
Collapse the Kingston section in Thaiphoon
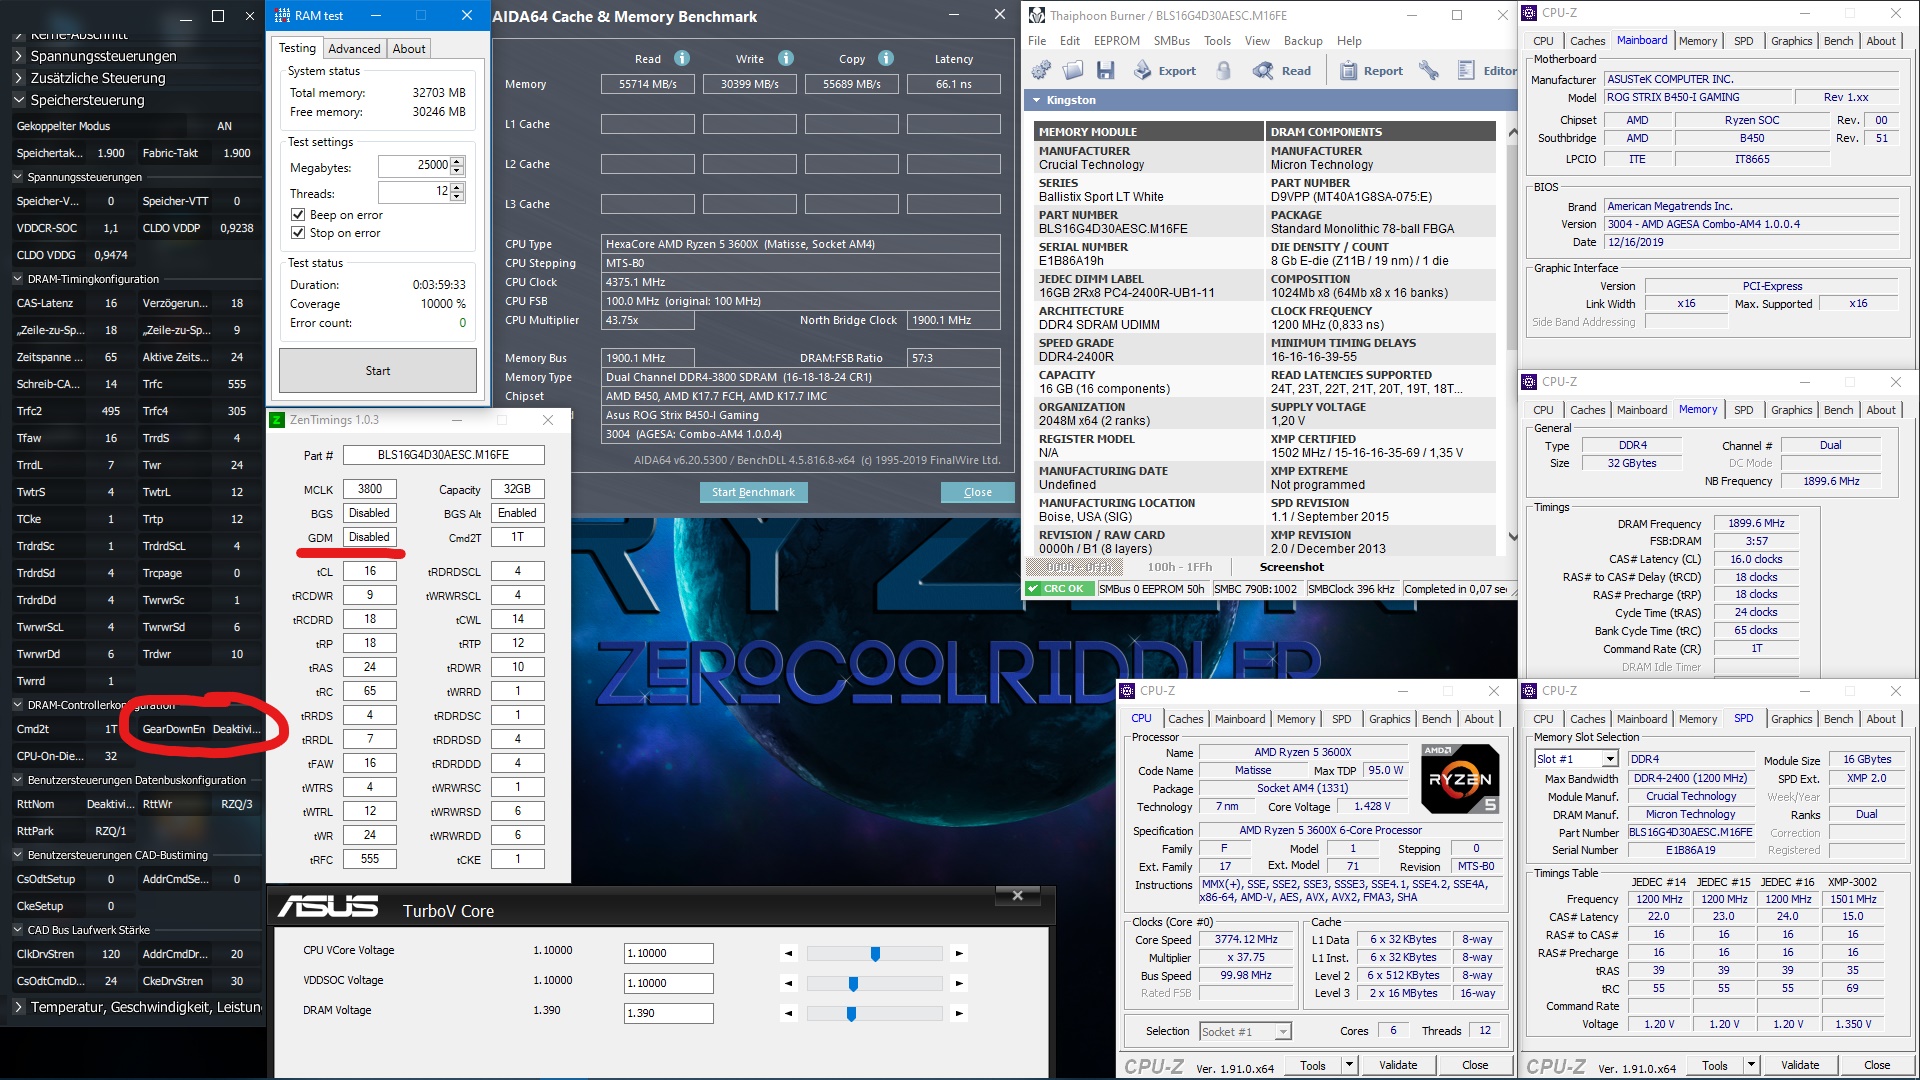[x=1035, y=99]
